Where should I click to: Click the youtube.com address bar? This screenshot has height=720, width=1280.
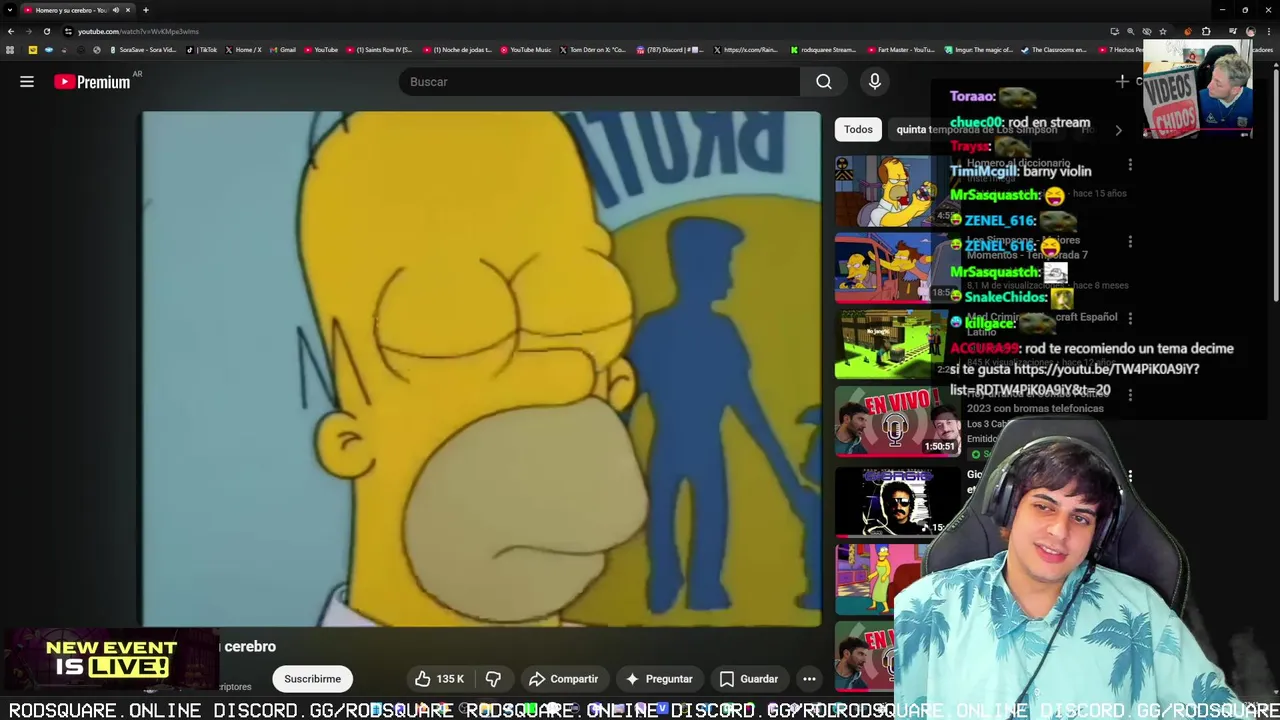pos(590,31)
